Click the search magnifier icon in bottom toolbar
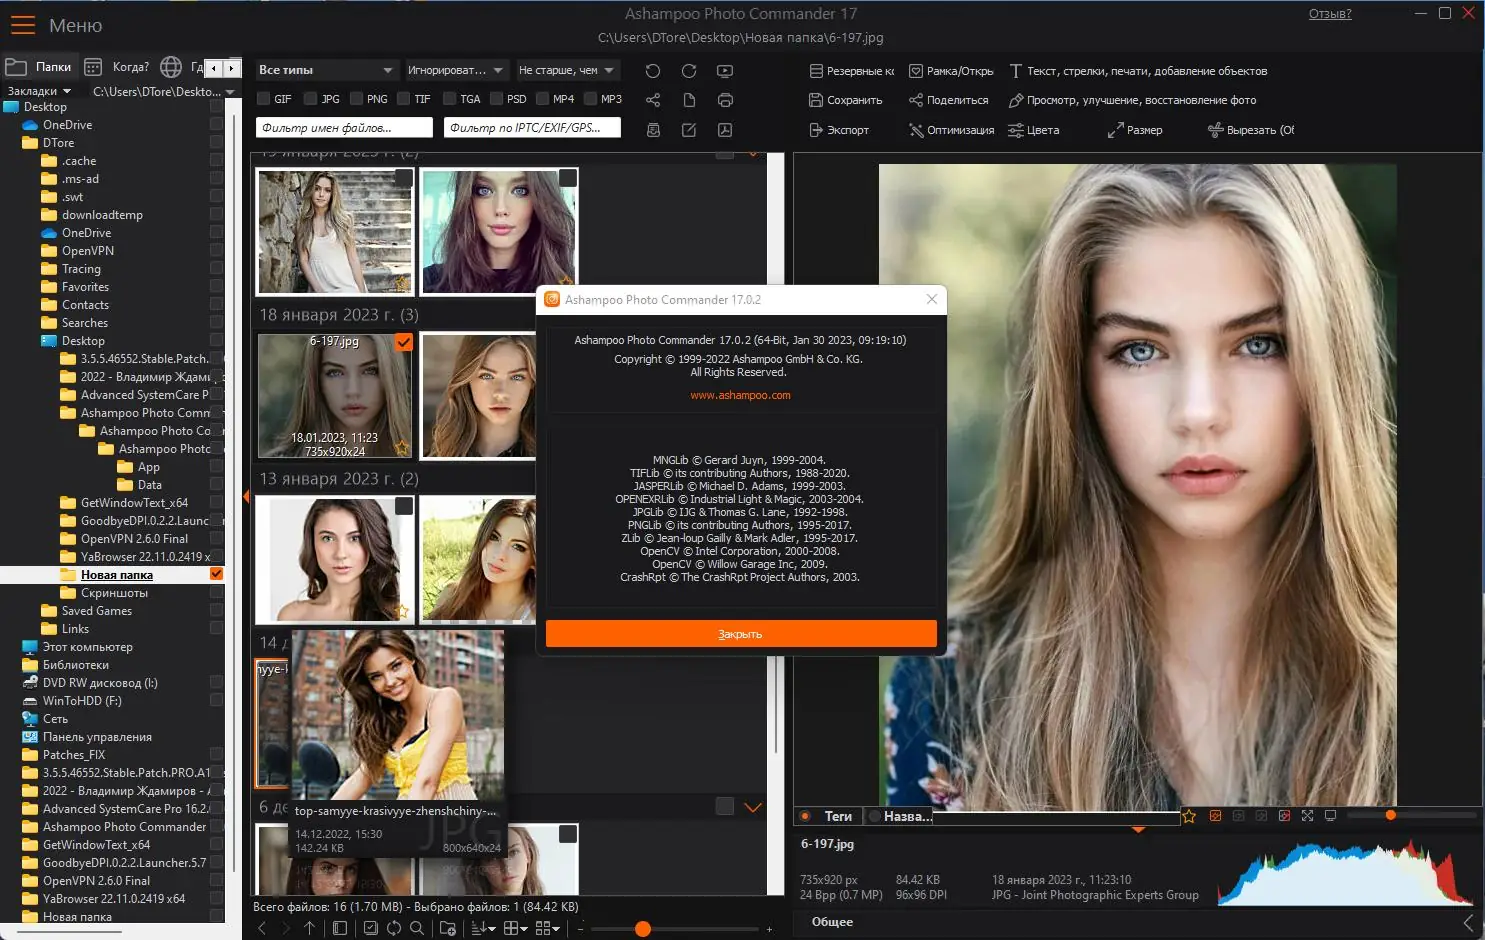This screenshot has width=1485, height=940. pyautogui.click(x=417, y=928)
